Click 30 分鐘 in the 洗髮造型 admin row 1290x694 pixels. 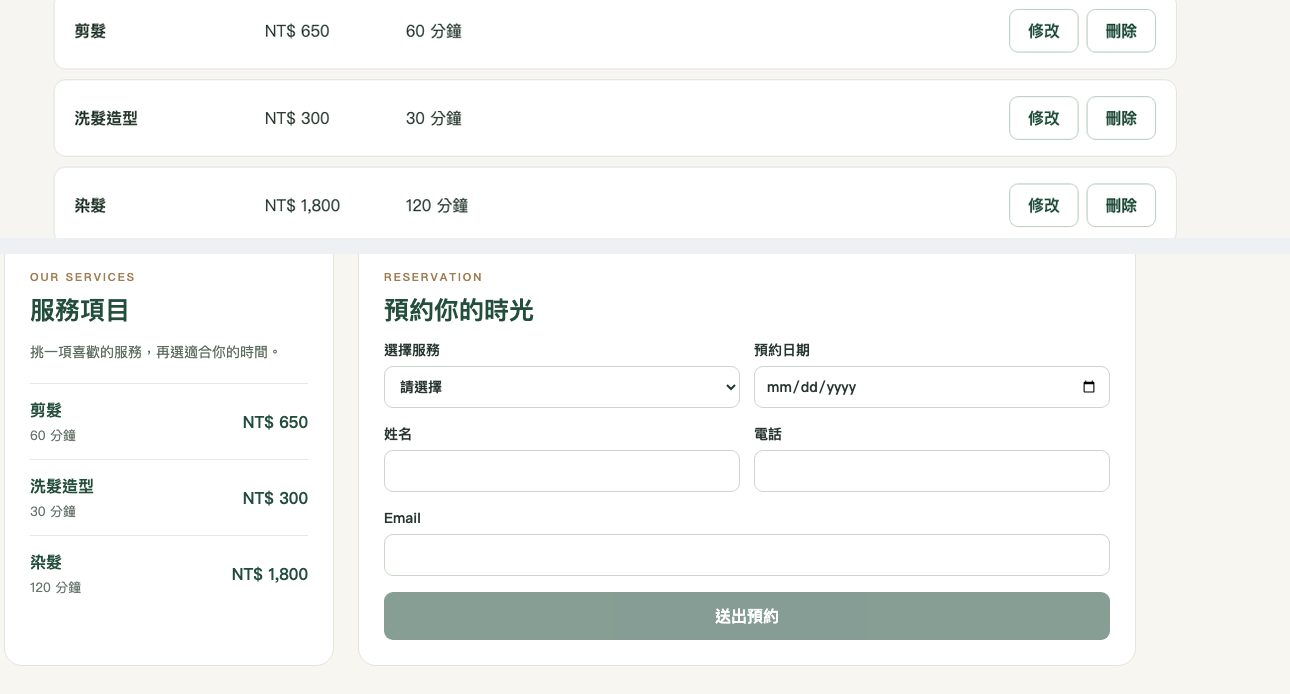pos(434,118)
